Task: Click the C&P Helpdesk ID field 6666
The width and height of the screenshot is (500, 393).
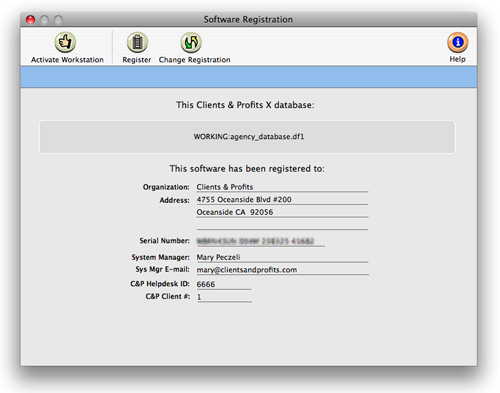Action: pos(224,284)
